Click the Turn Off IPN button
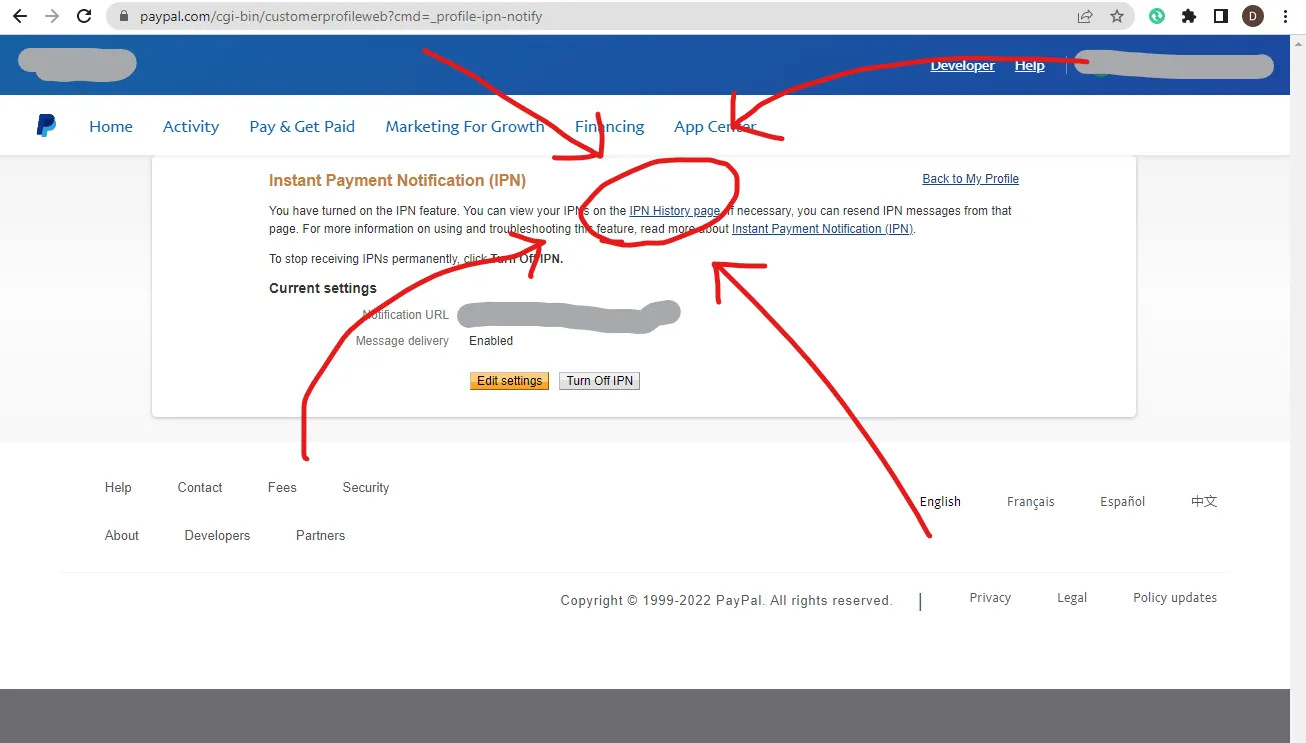 pos(599,381)
